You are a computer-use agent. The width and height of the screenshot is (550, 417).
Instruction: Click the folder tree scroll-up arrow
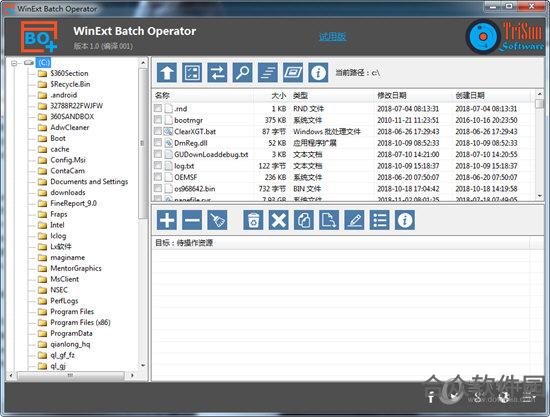click(x=143, y=63)
